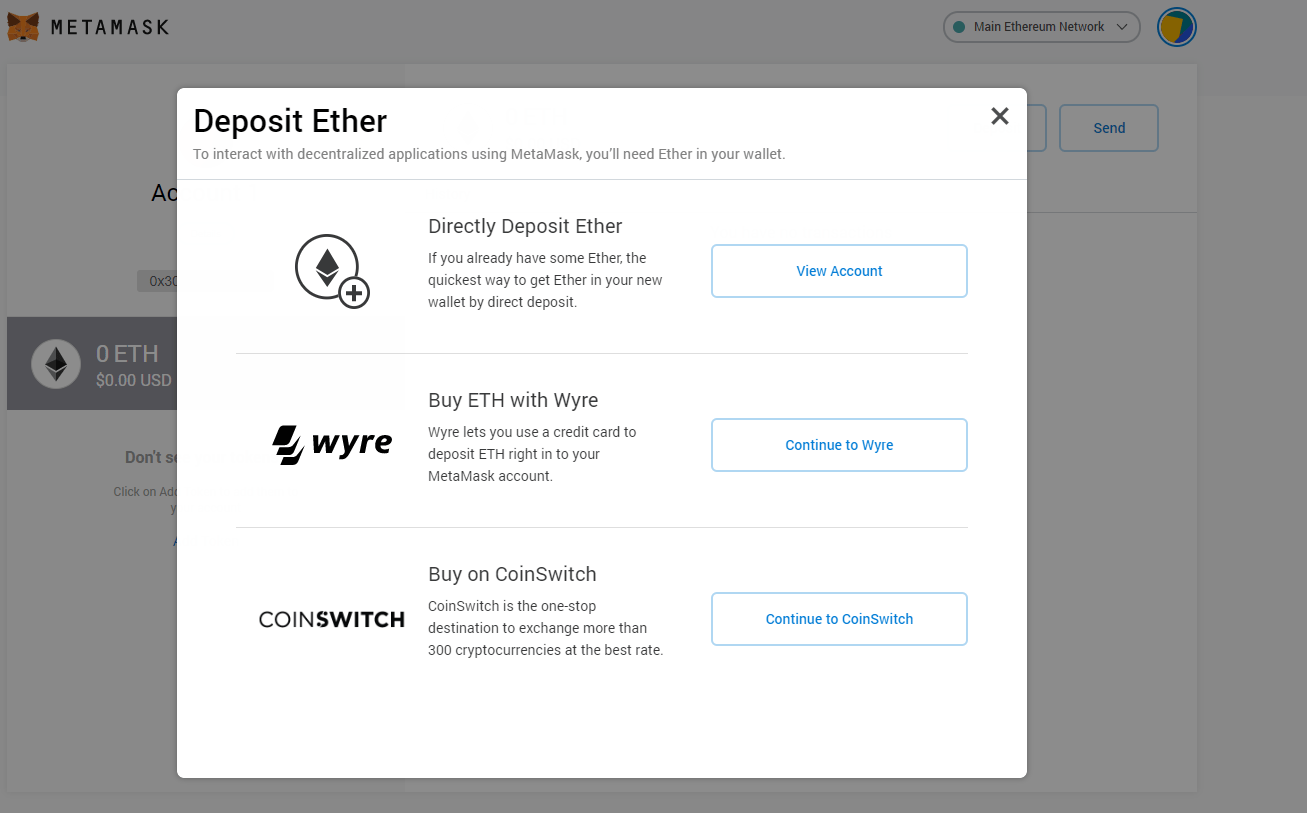Screen dimensions: 1307x813
Task: Select Continue to CoinSwitch
Action: pyautogui.click(x=839, y=619)
